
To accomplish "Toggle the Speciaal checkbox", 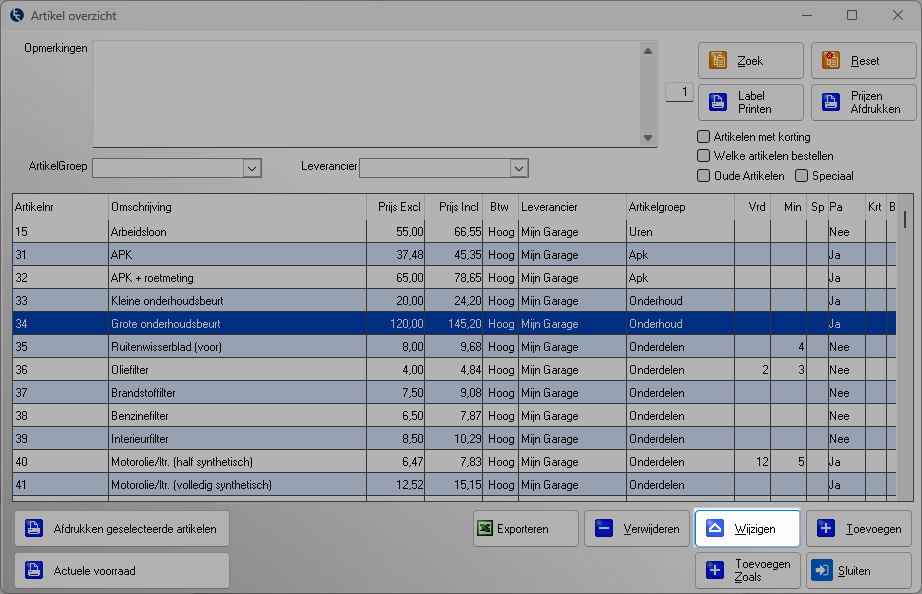I will (x=801, y=176).
